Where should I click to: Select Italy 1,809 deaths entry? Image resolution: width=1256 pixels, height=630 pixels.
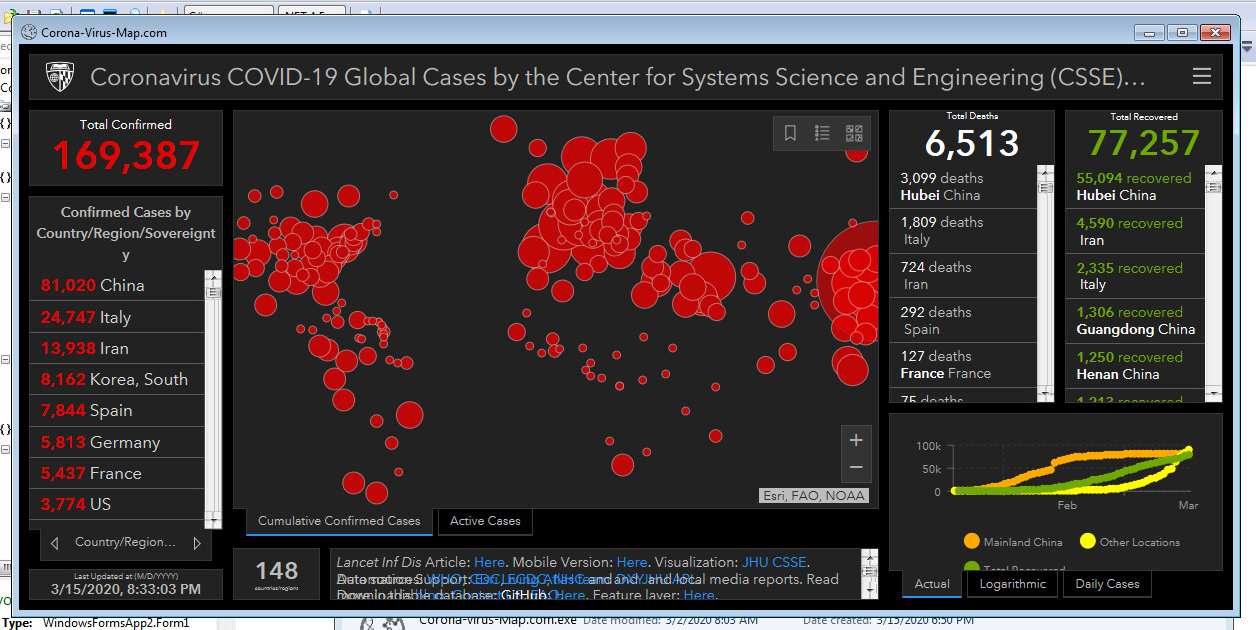point(963,231)
